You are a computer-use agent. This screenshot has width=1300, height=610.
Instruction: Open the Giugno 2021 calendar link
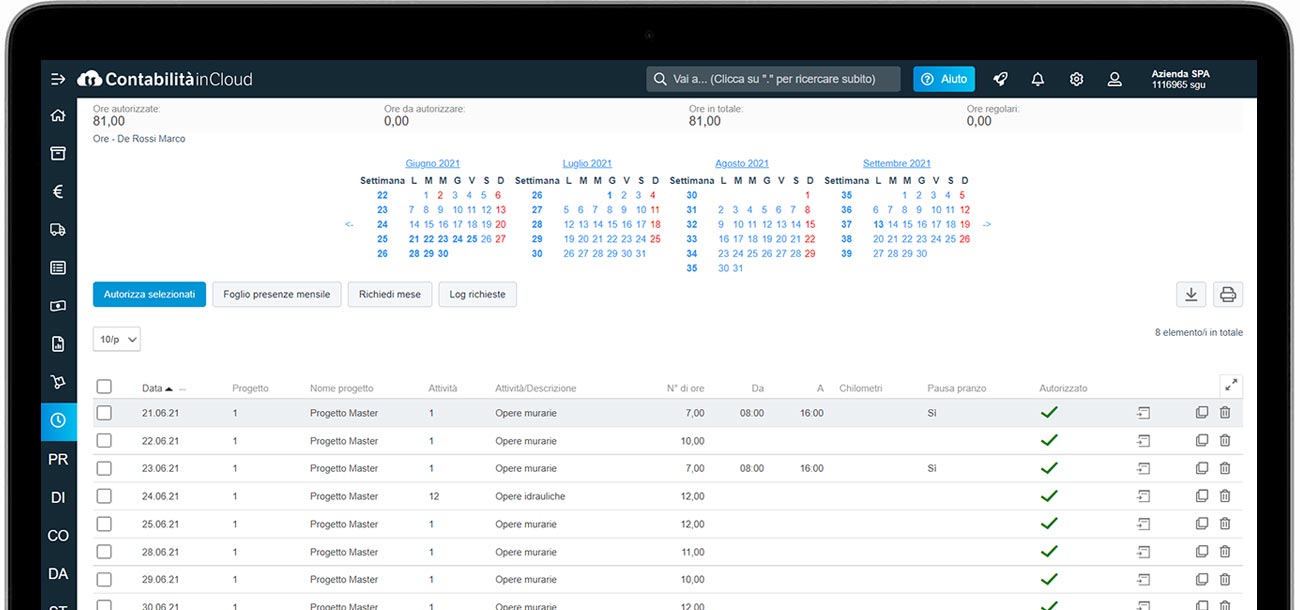click(x=432, y=163)
